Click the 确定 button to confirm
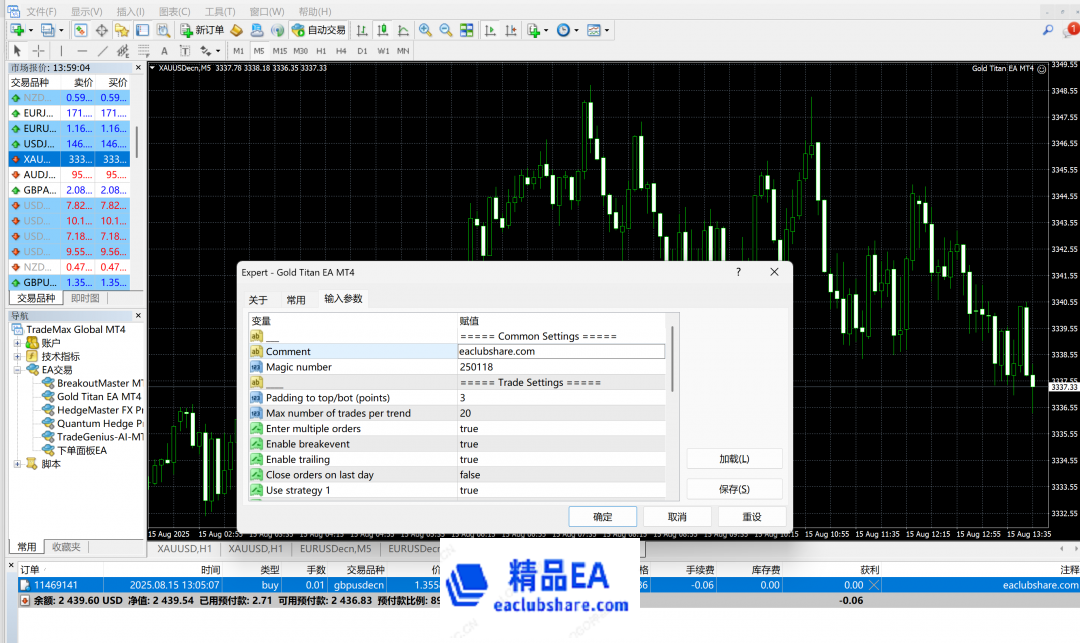Image resolution: width=1080 pixels, height=643 pixels. [x=602, y=517]
